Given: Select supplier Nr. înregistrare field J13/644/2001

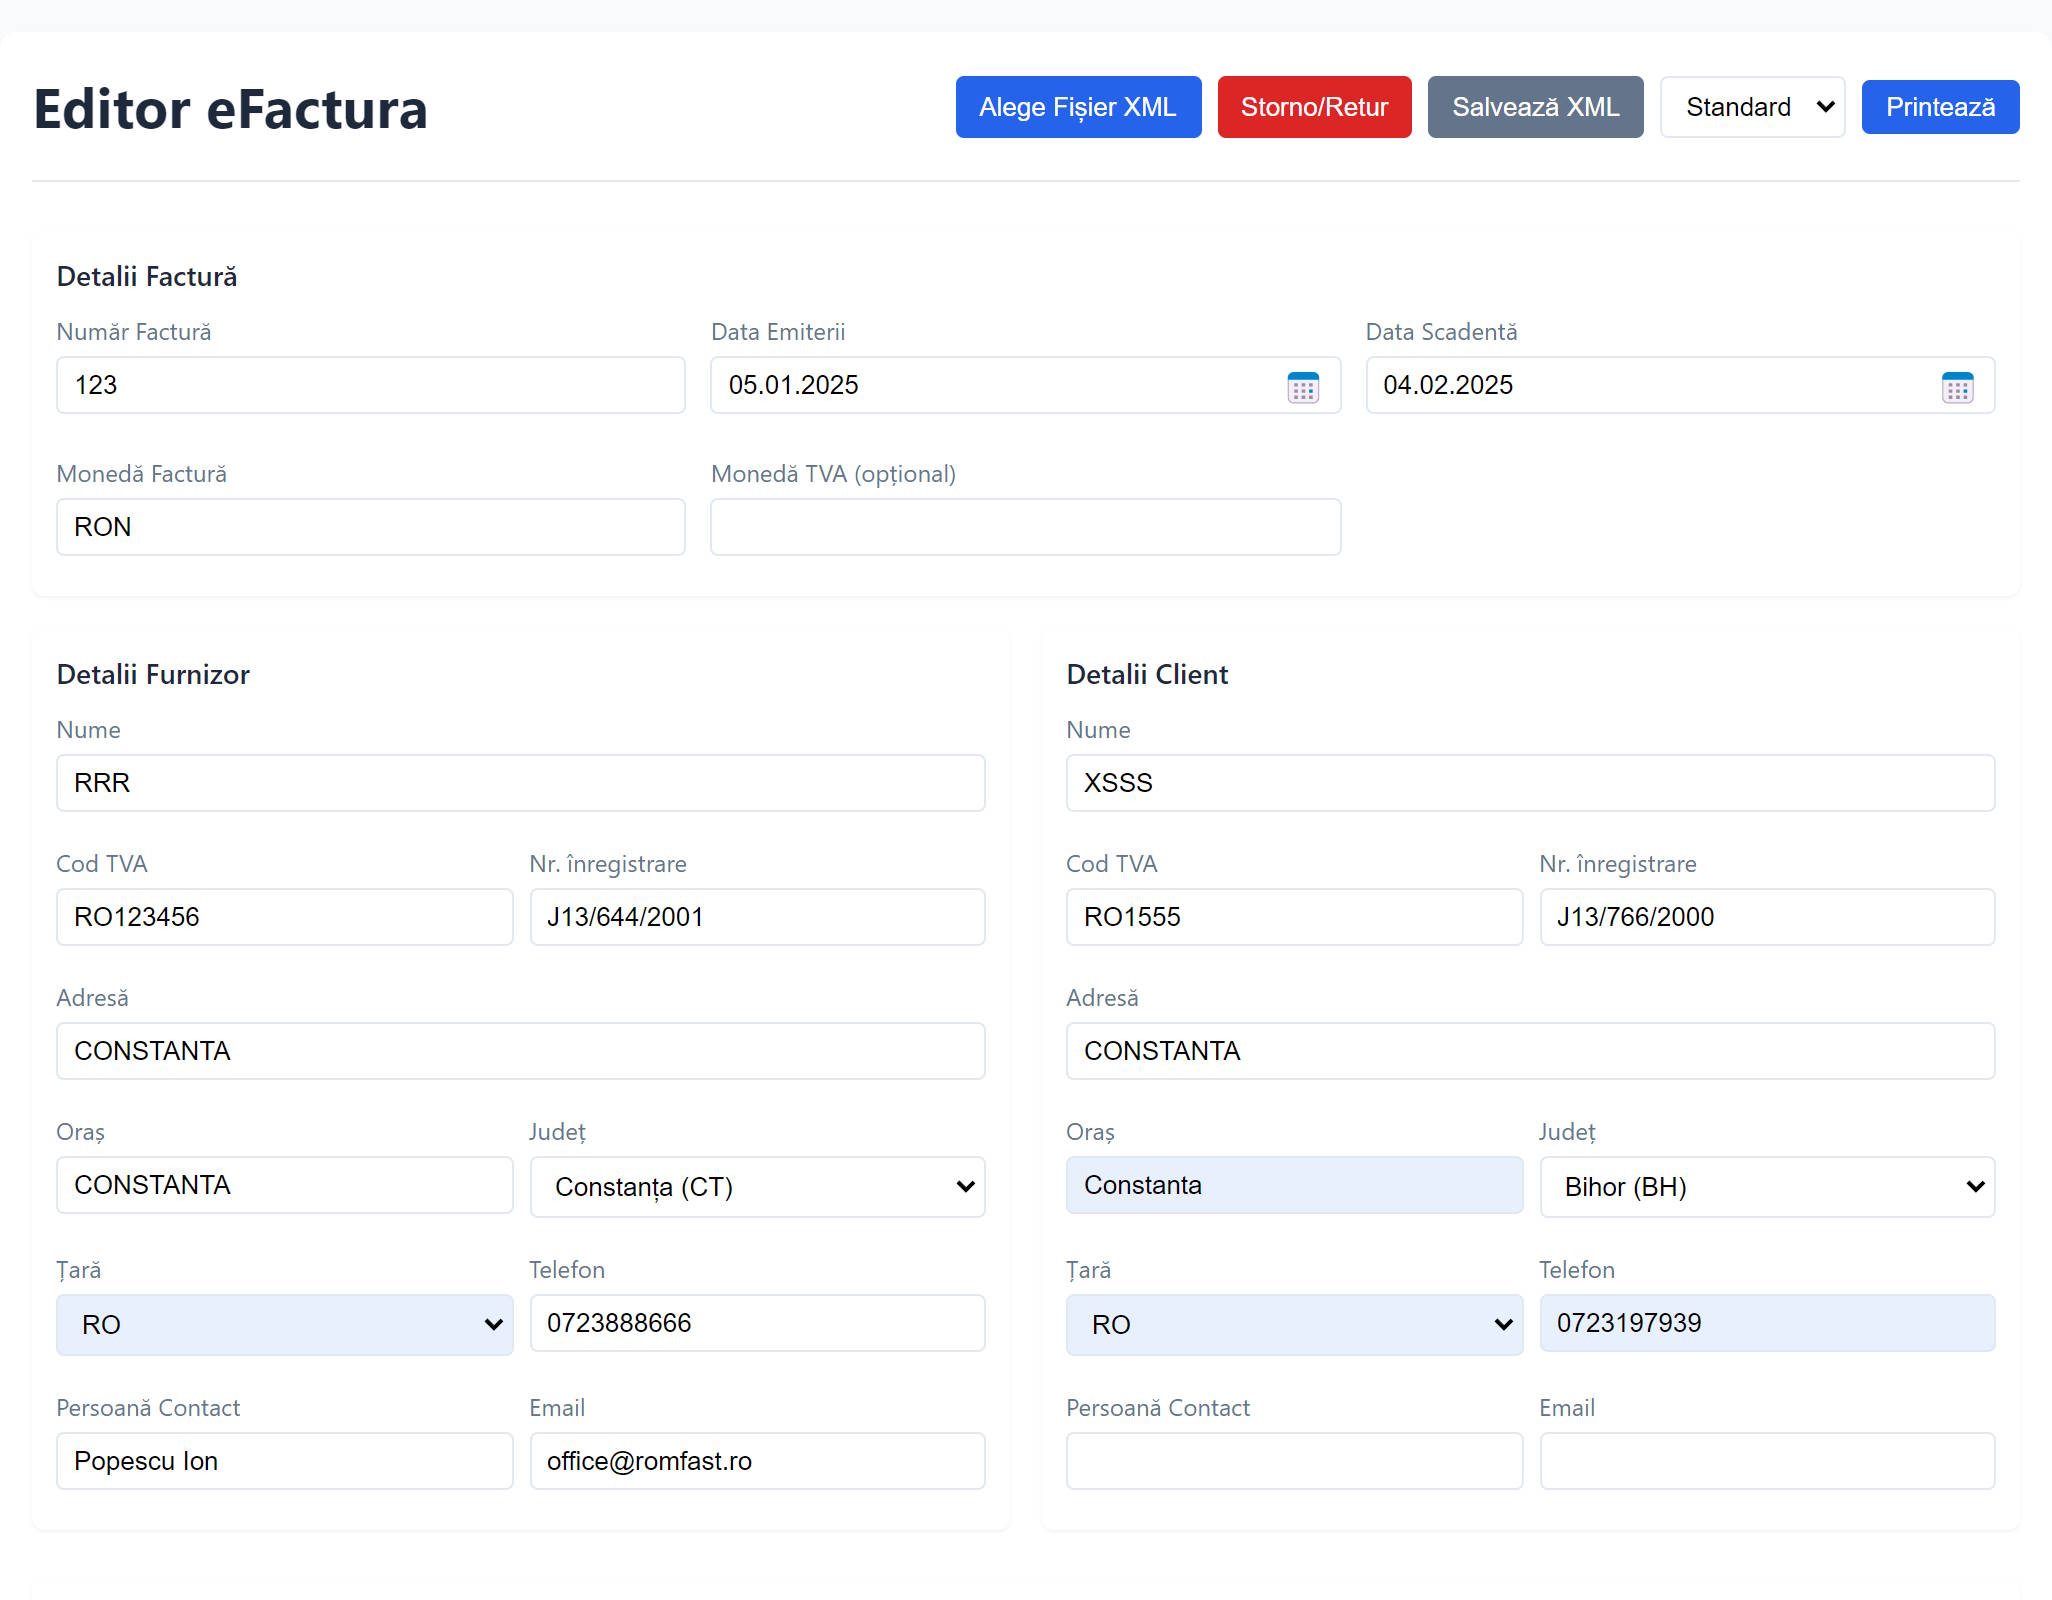Looking at the screenshot, I should (x=757, y=917).
